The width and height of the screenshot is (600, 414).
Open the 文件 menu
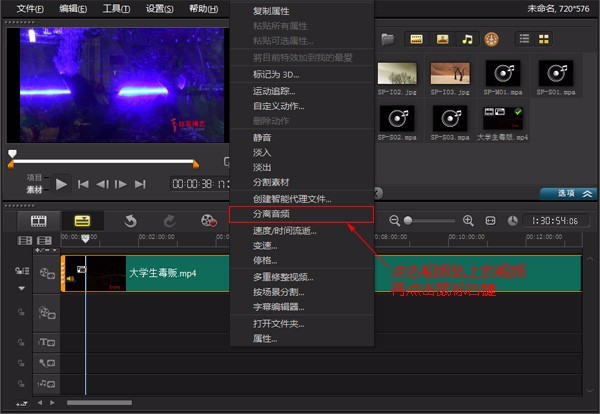(30, 8)
